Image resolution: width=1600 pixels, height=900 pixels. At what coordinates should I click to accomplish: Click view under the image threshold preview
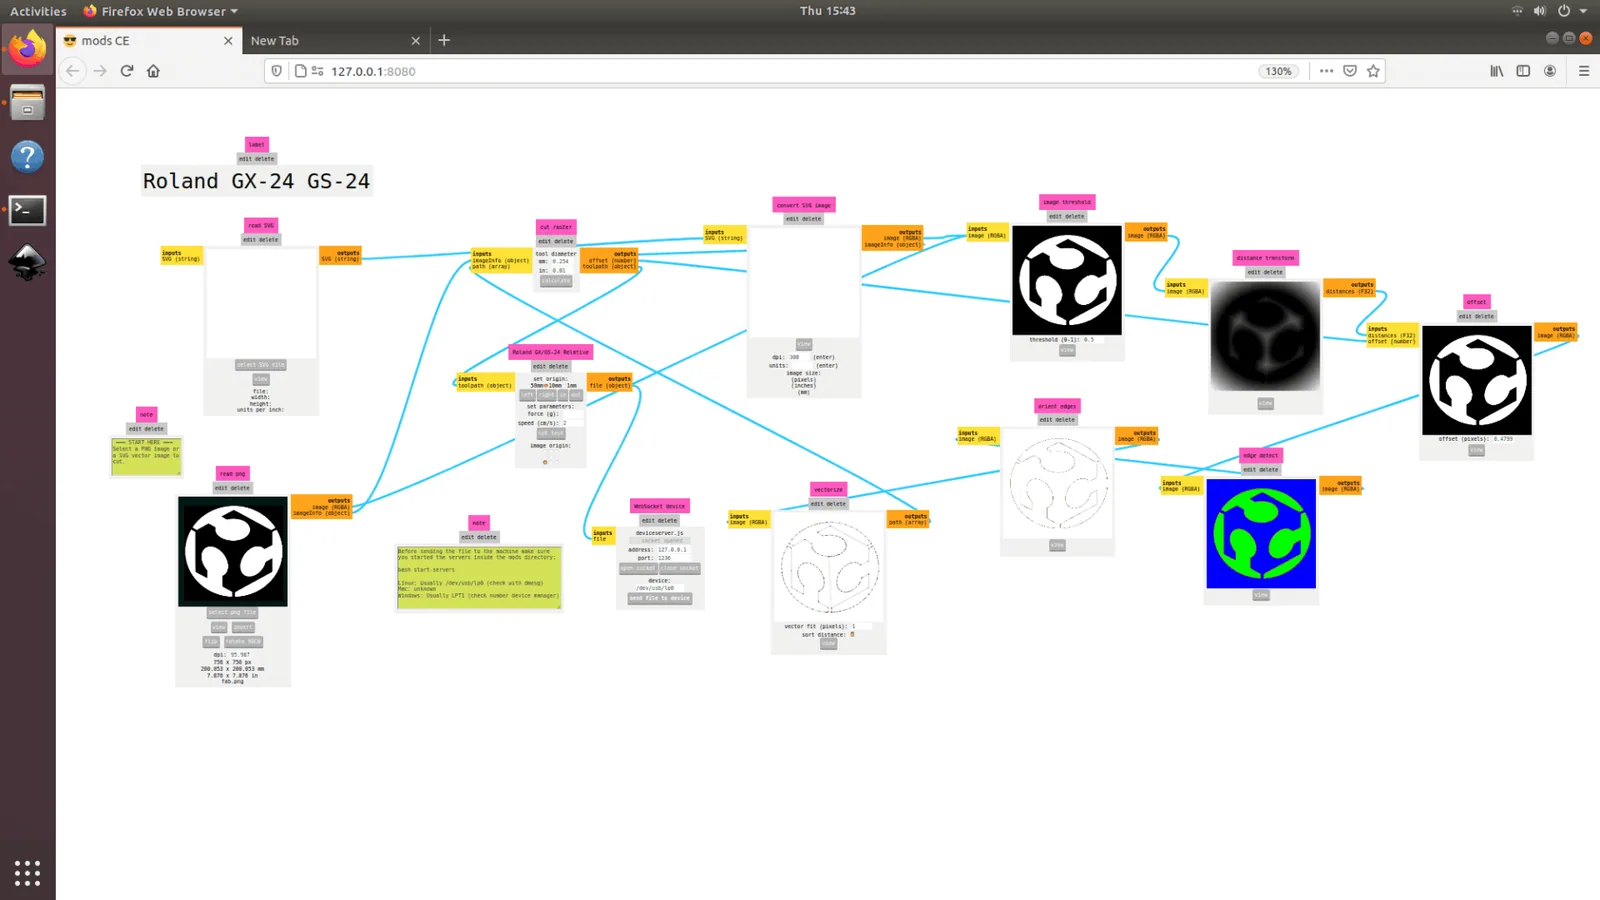click(1067, 350)
